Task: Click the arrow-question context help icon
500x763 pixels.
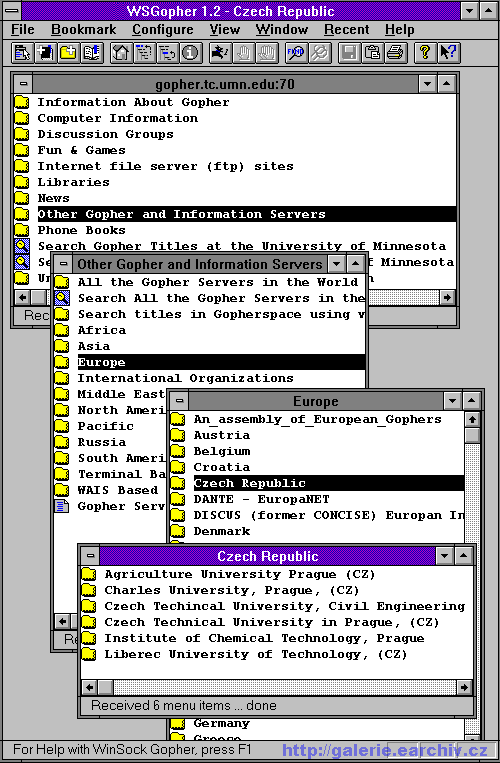Action: point(448,52)
